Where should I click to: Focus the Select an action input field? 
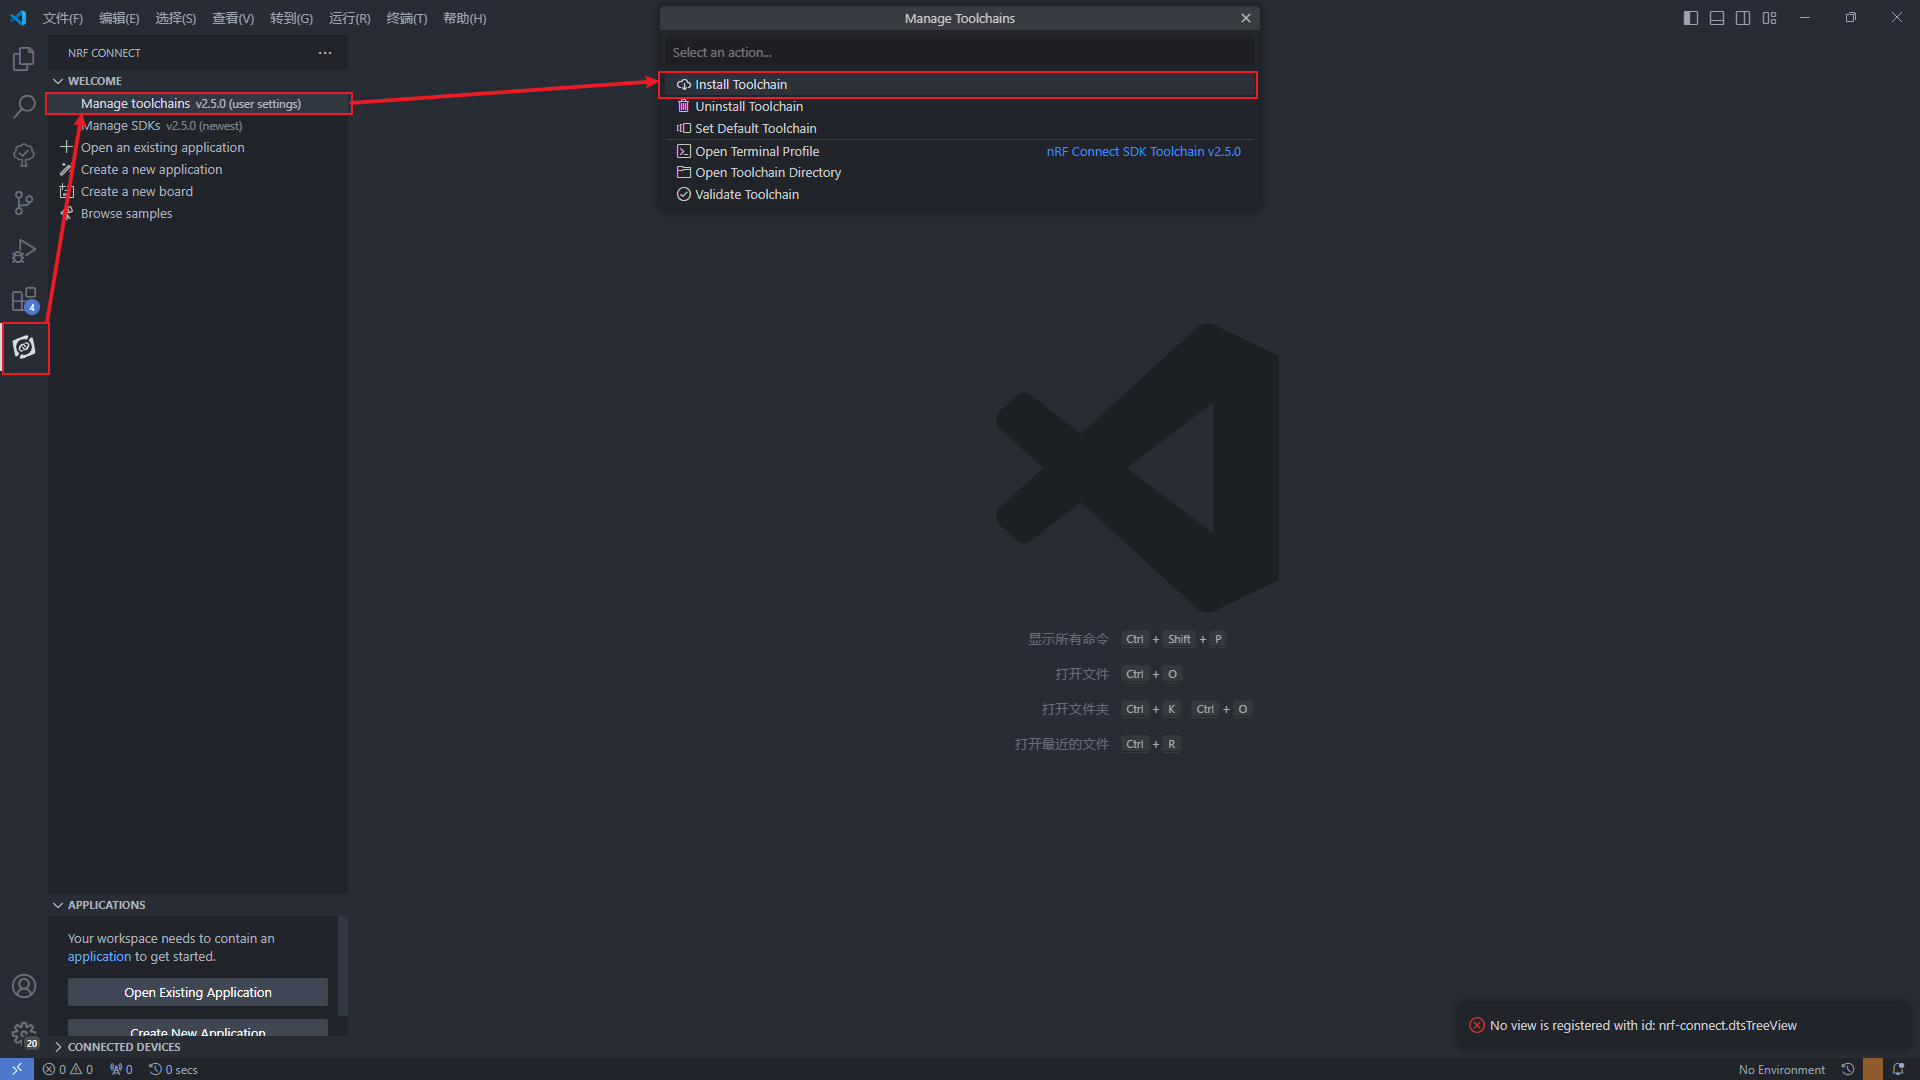(x=958, y=53)
